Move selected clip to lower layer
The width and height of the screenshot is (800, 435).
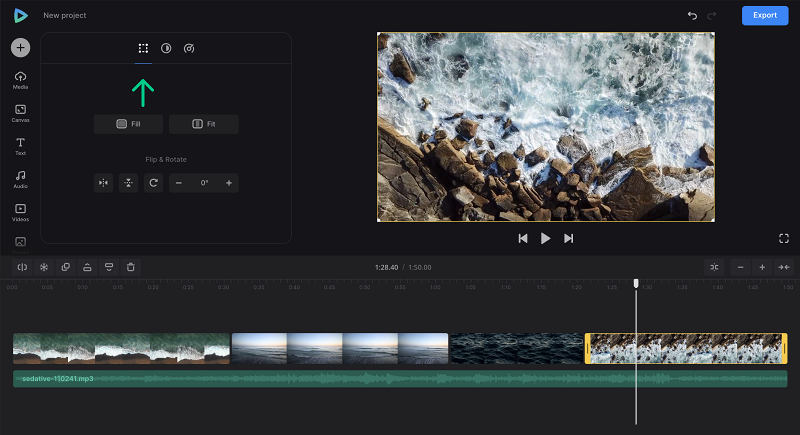click(x=109, y=267)
